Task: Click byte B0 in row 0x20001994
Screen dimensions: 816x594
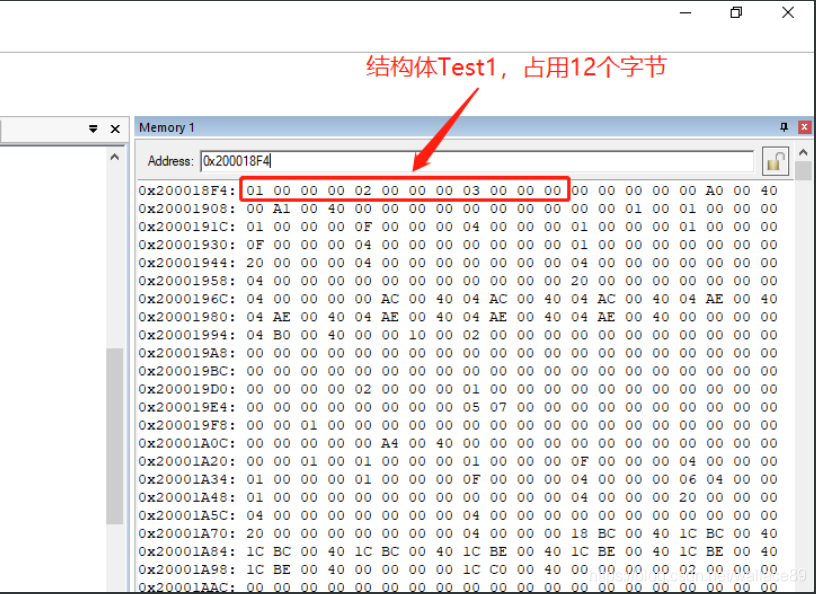Action: 282,335
